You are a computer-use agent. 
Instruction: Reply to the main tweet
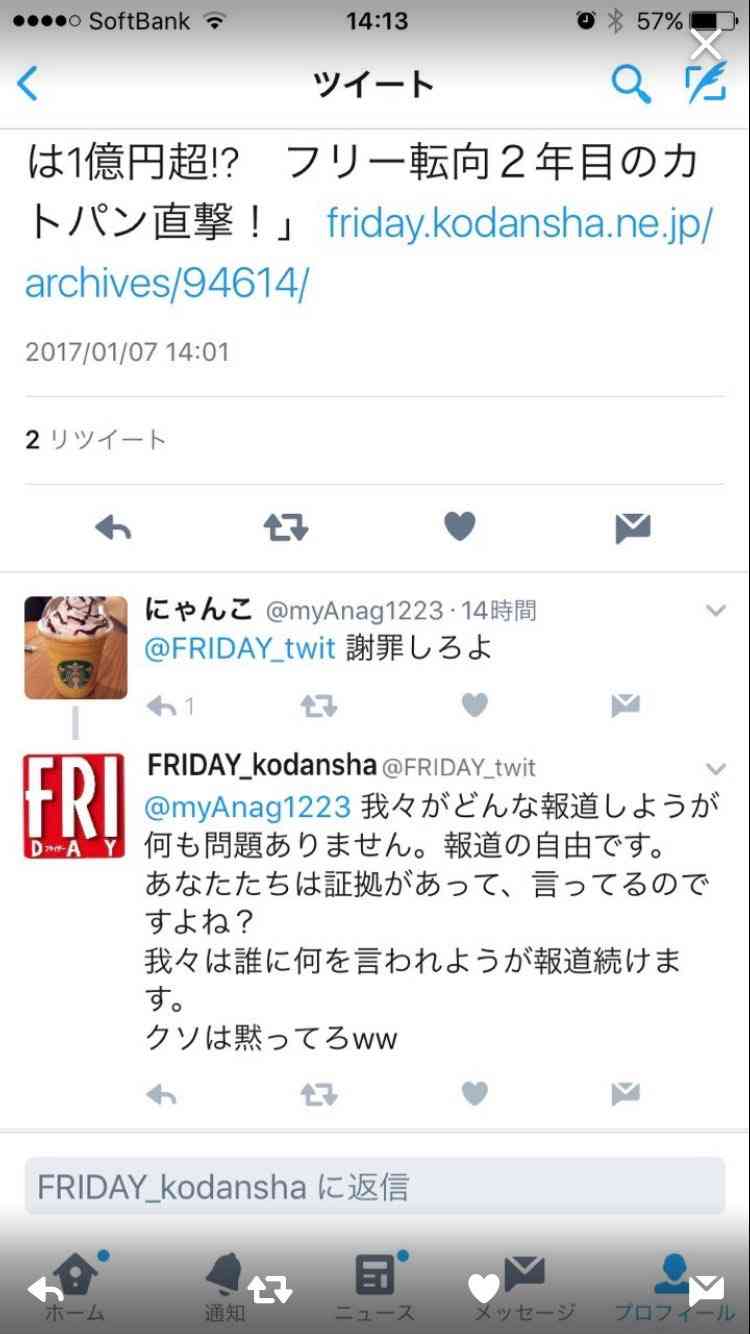coord(113,527)
